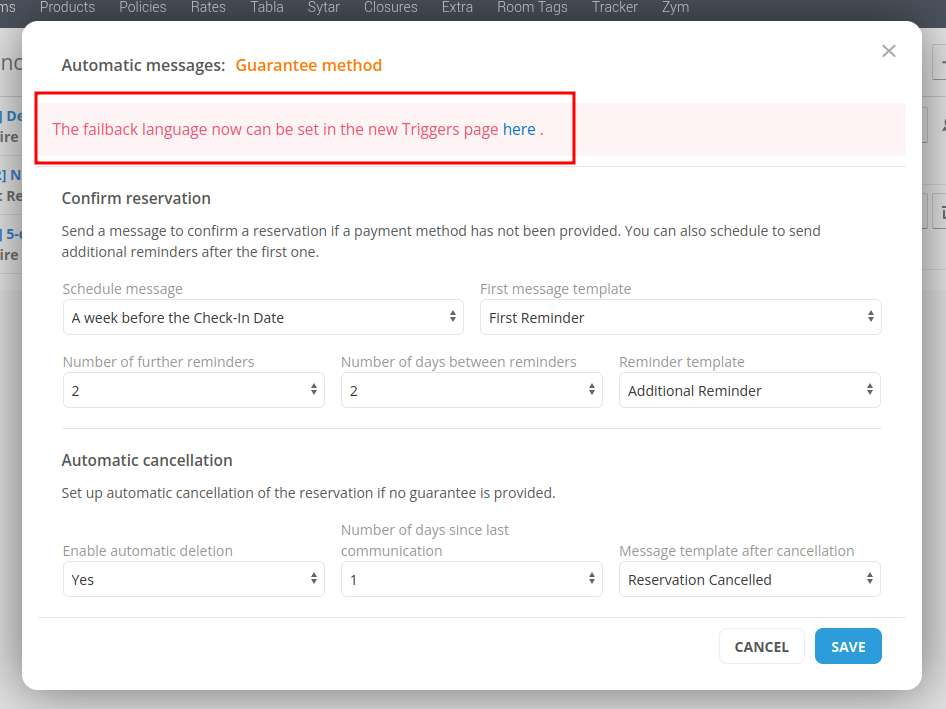Open the Products menu
The image size is (946, 709).
click(67, 8)
